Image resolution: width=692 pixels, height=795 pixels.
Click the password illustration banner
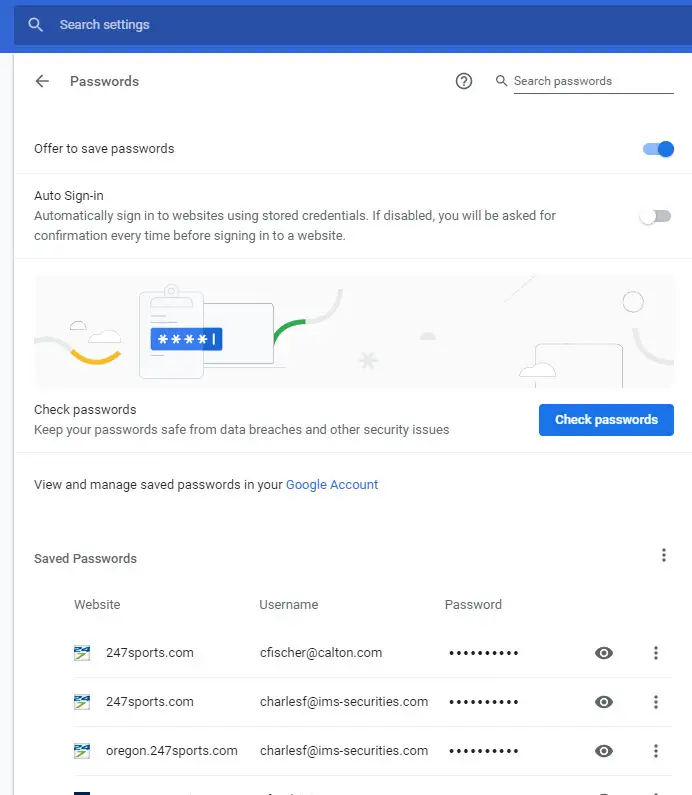tap(354, 332)
